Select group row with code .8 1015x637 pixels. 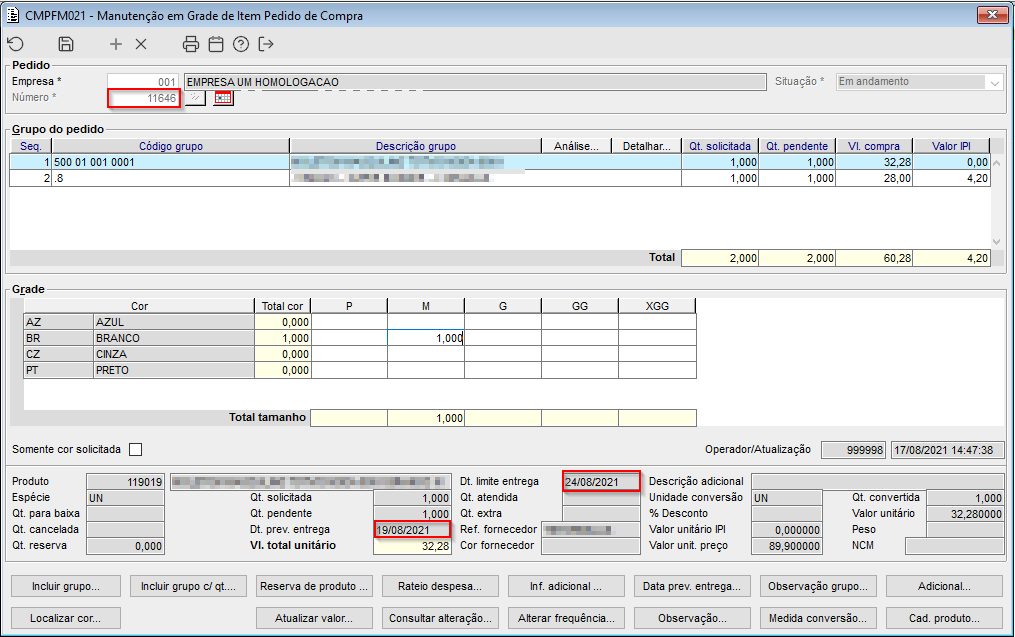pos(499,178)
